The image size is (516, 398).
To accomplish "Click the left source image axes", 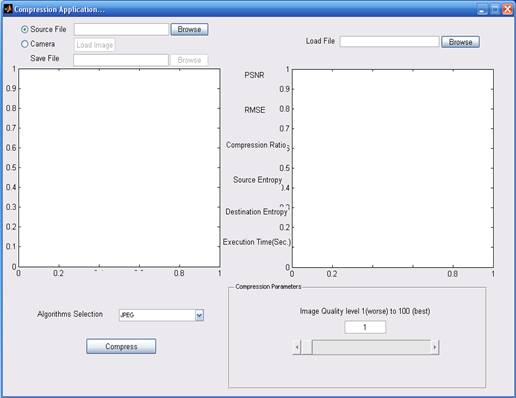I will click(119, 168).
